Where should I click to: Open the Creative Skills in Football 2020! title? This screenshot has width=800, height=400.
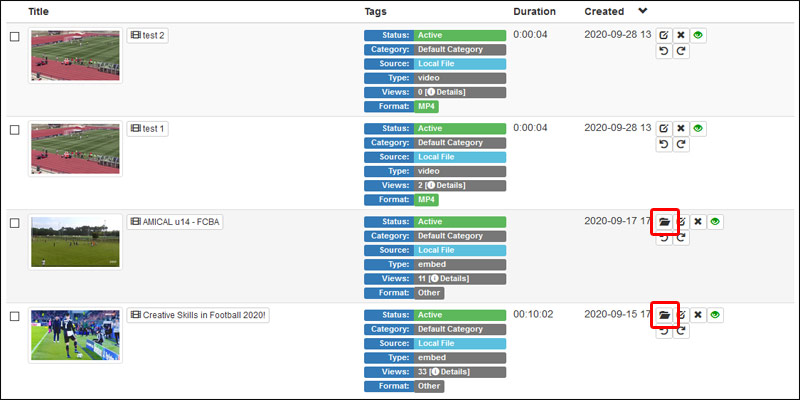point(198,315)
